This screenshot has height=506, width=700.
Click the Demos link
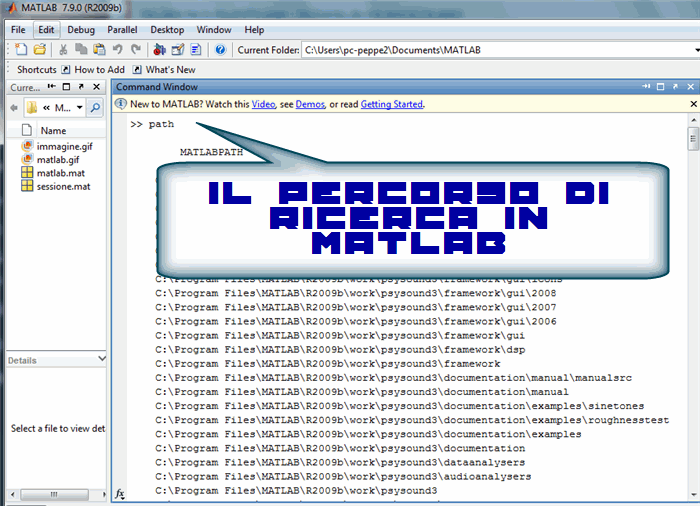[x=310, y=105]
